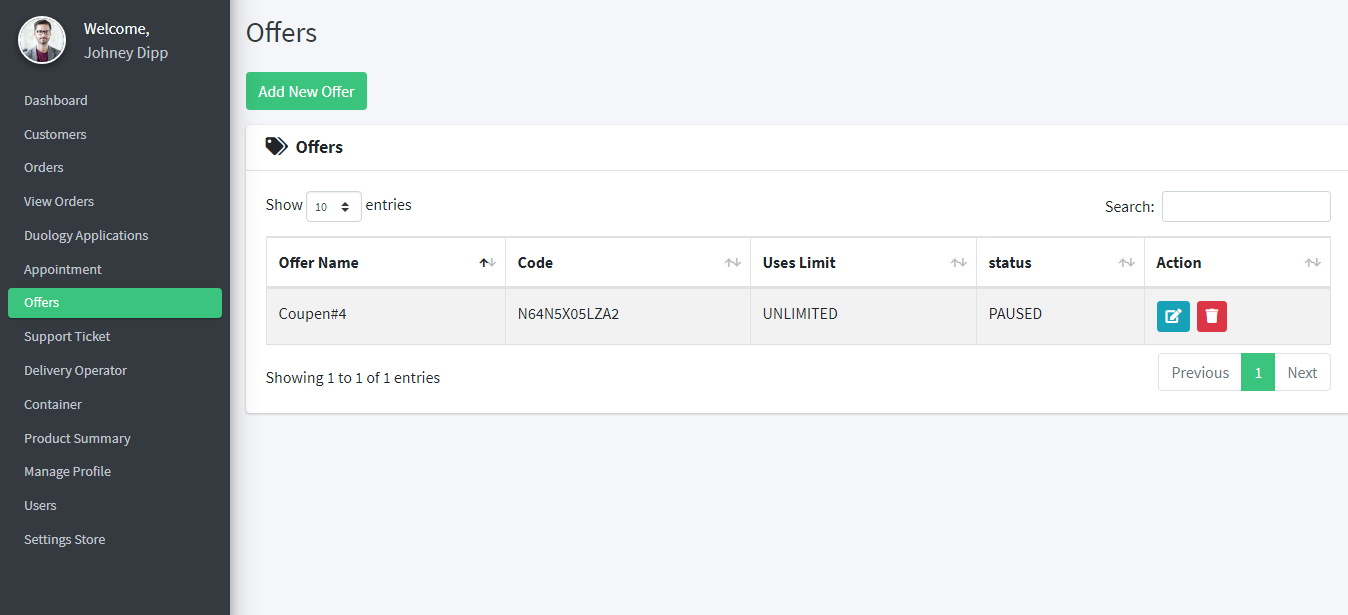Image resolution: width=1348 pixels, height=615 pixels.
Task: Sort table by Code column arrows
Action: coord(733,263)
